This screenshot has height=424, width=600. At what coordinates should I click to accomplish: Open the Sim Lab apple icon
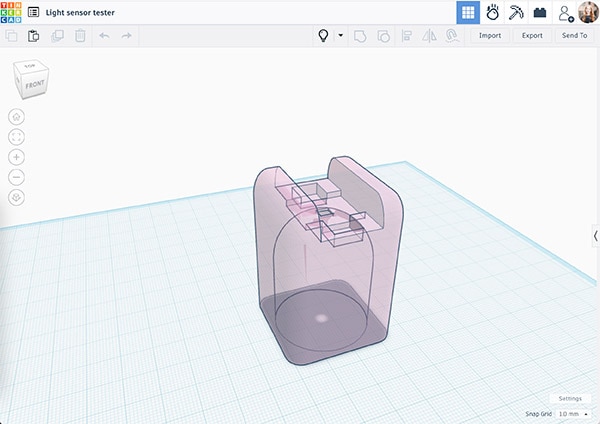[492, 13]
